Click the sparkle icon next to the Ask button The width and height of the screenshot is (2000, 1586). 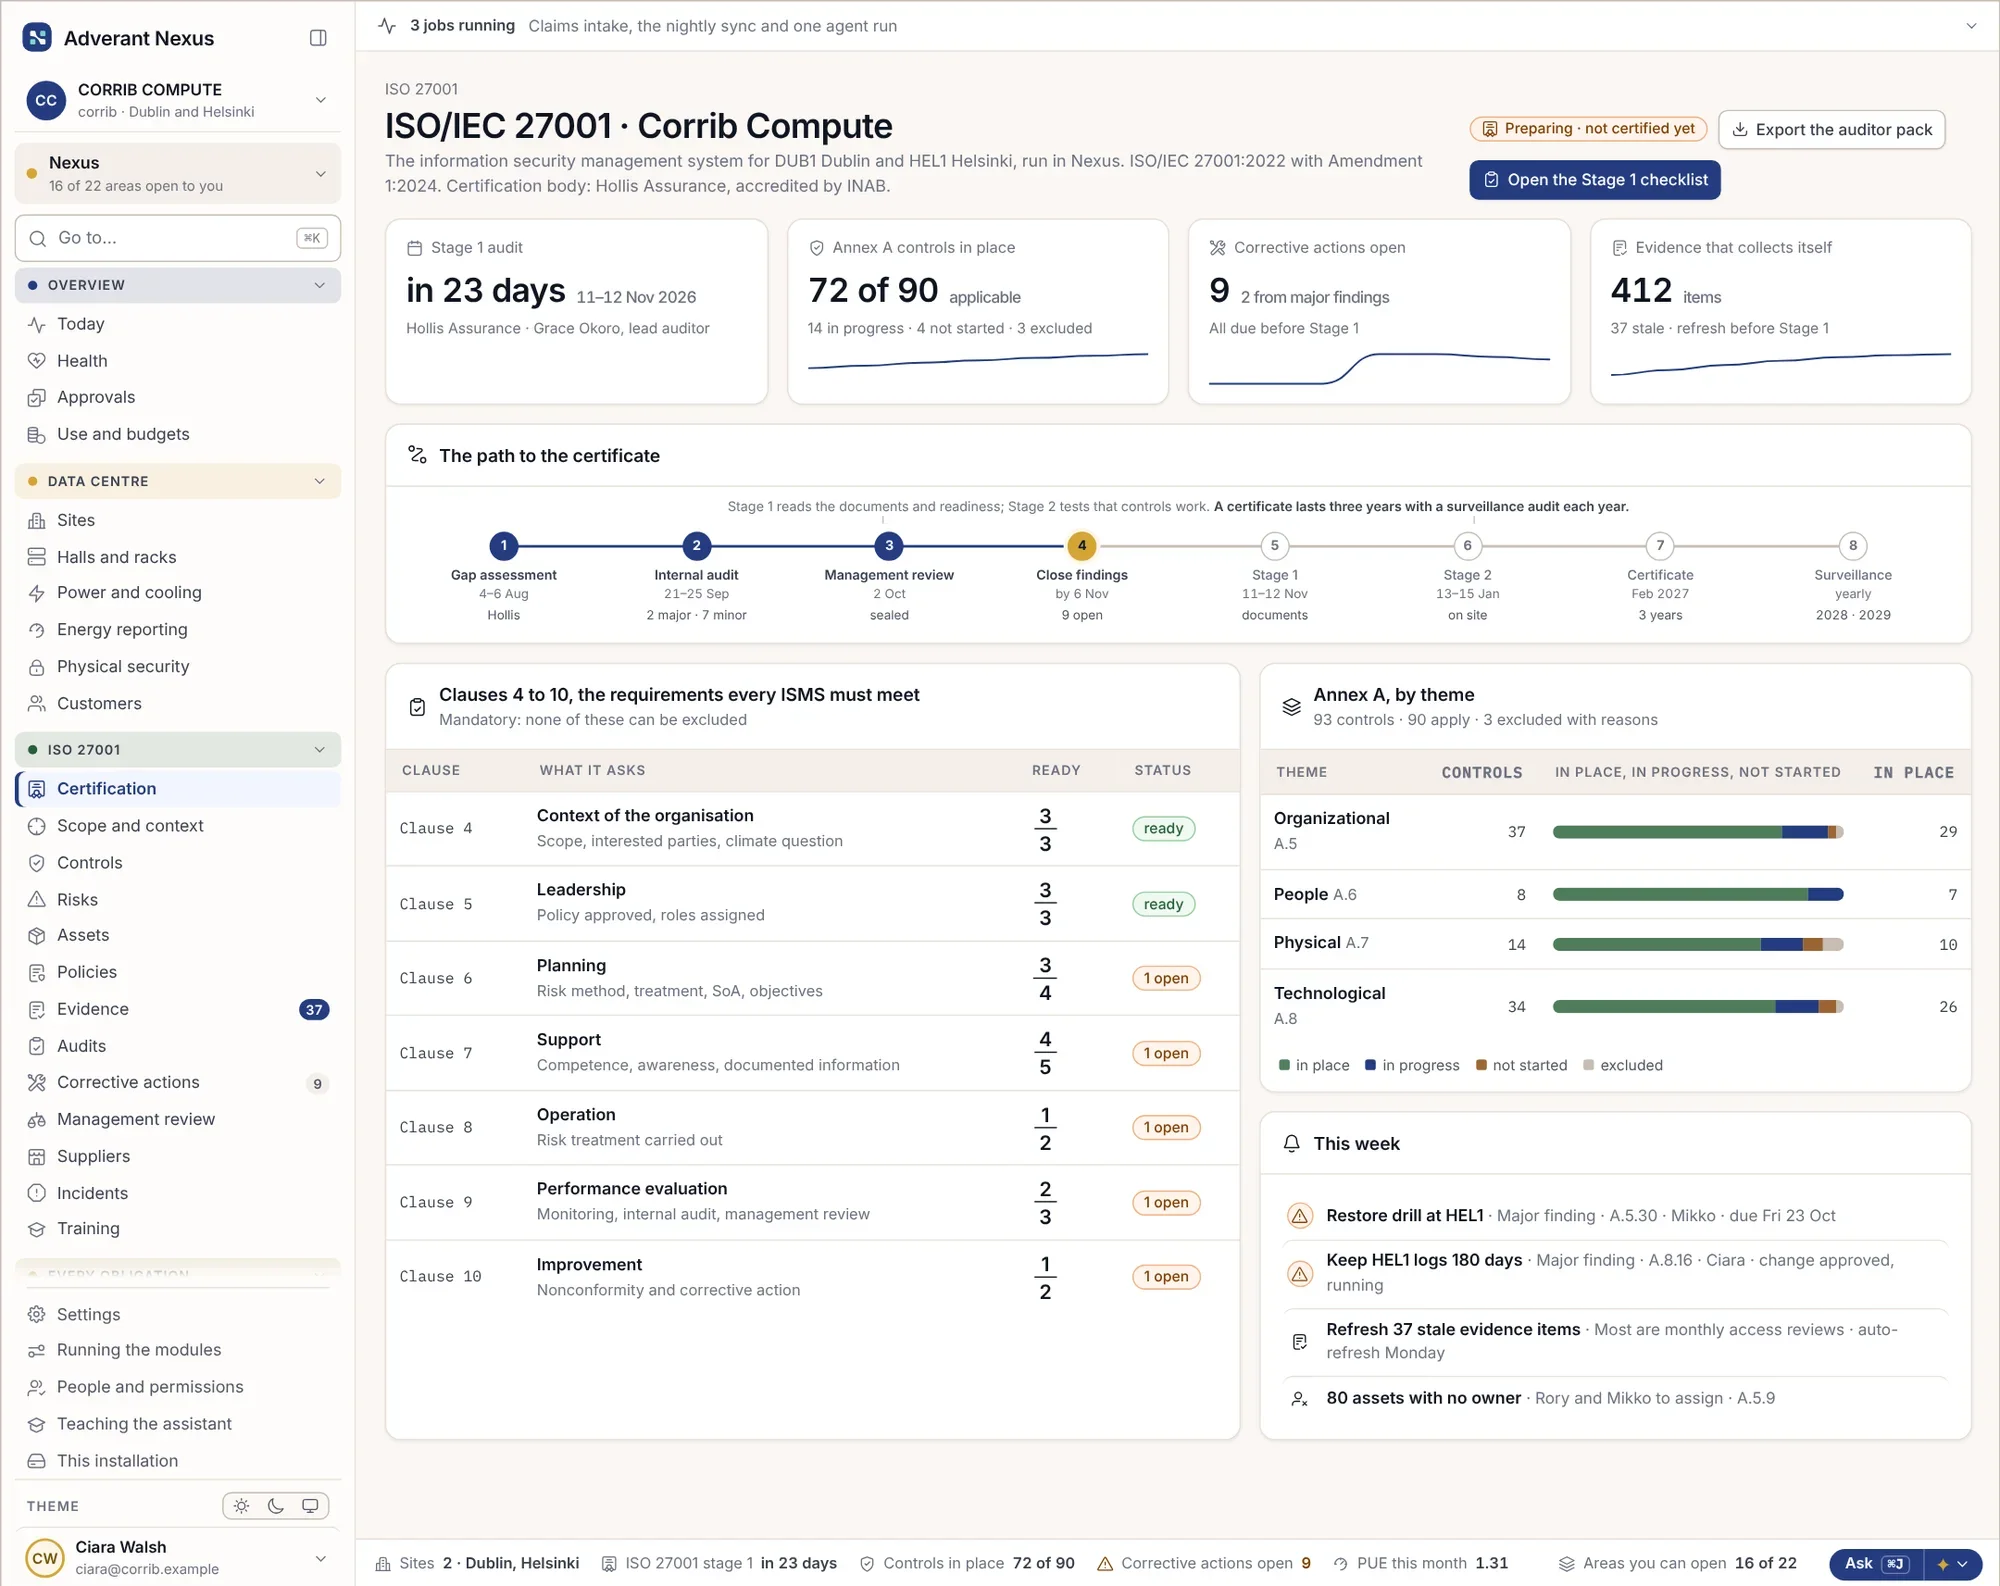click(x=1943, y=1564)
